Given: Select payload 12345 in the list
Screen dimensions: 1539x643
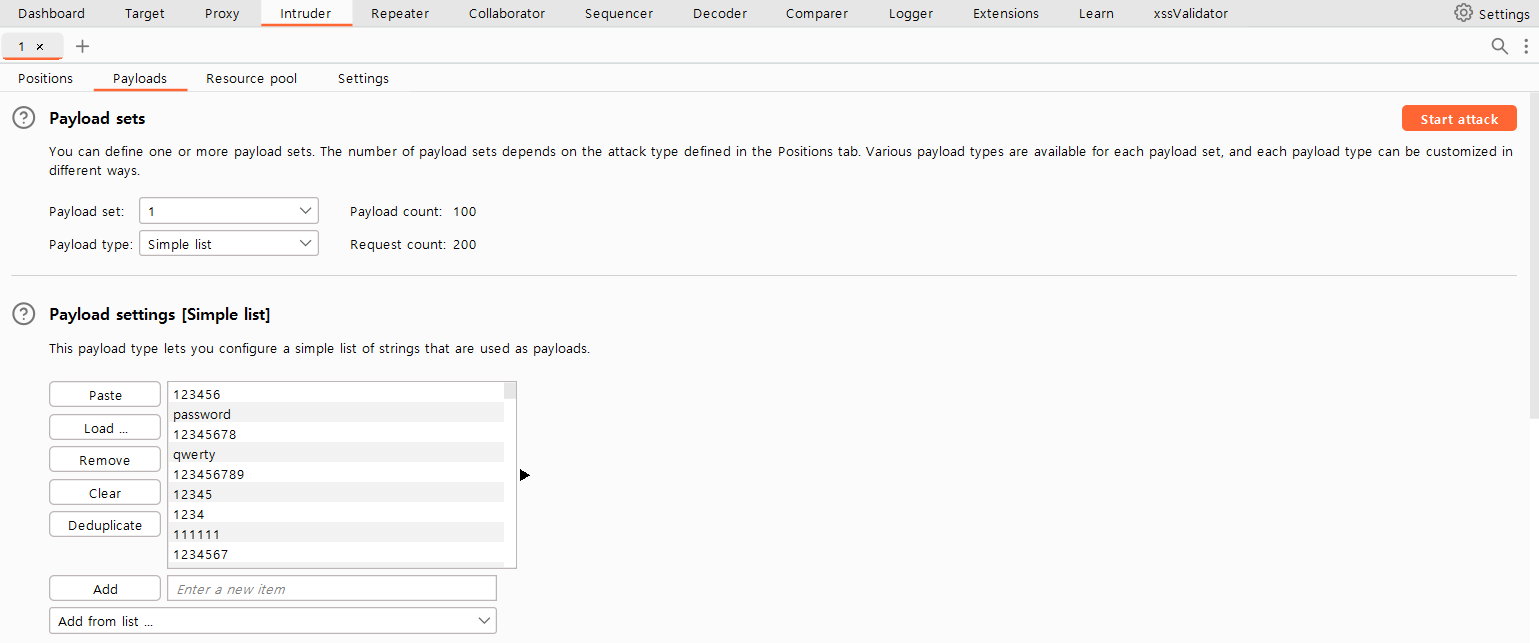Looking at the screenshot, I should (x=336, y=494).
